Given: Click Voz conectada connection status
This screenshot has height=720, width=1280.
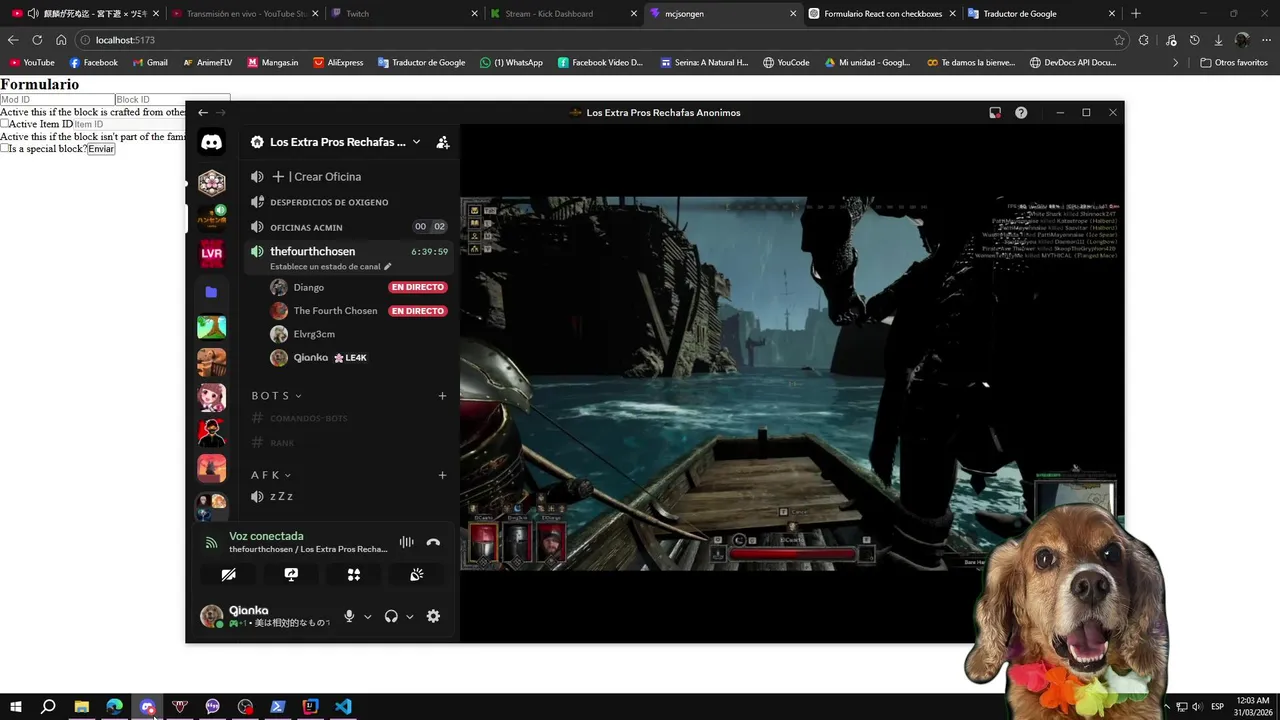Looking at the screenshot, I should coord(266,536).
